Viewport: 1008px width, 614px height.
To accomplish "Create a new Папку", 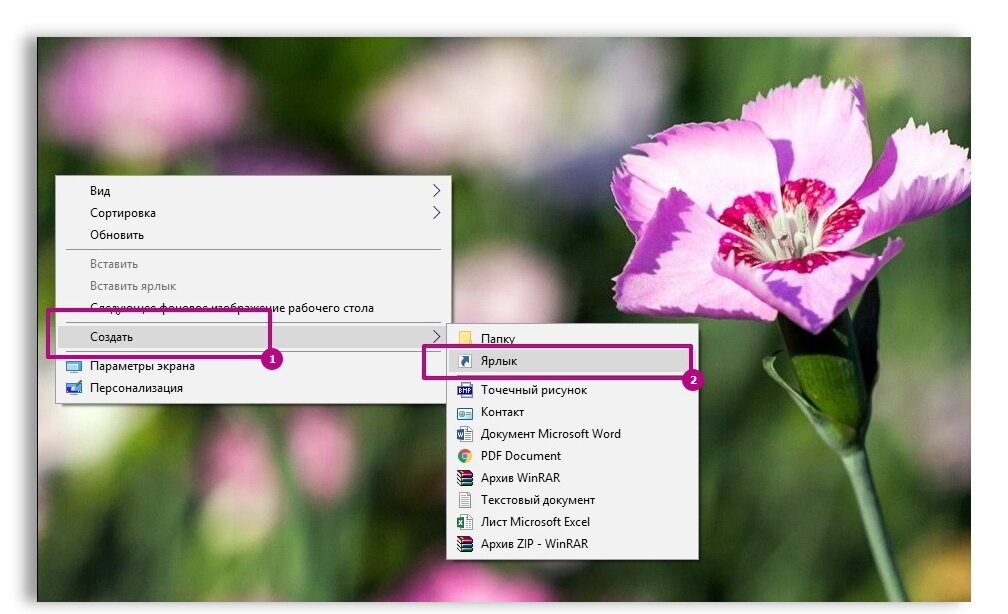I will (x=572, y=338).
